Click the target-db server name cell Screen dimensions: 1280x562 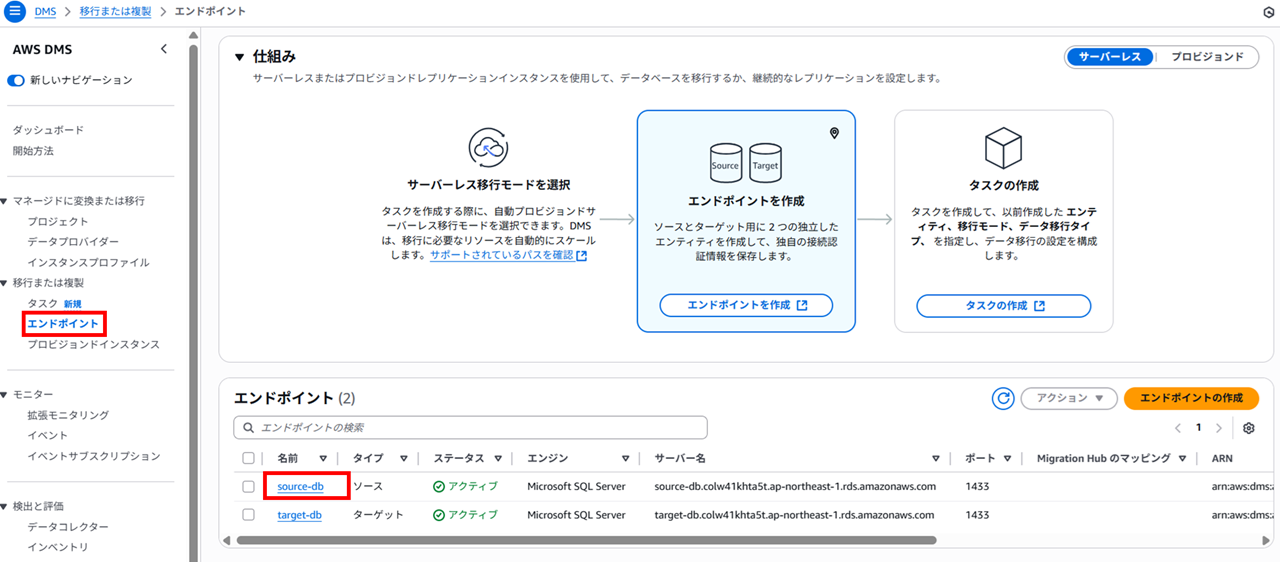pos(794,515)
